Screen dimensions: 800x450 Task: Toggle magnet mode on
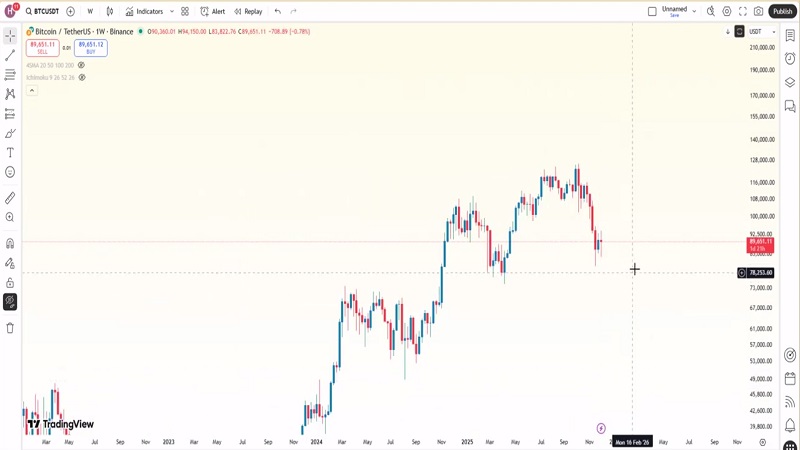pos(10,243)
